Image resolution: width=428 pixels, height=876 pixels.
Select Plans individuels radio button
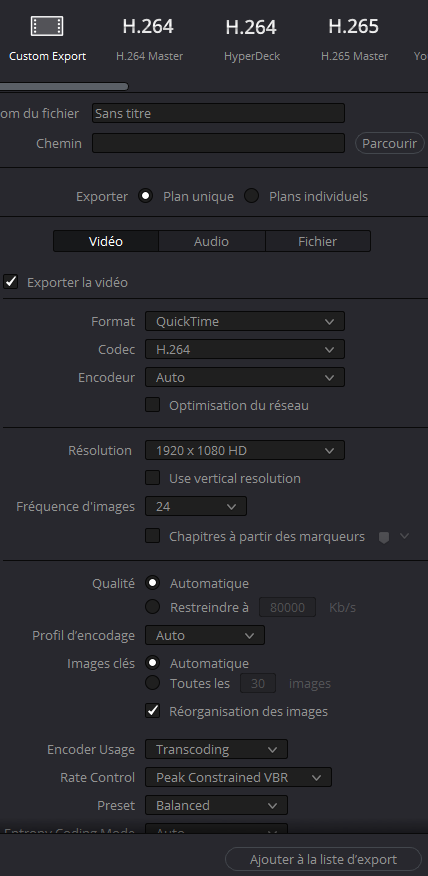coord(252,196)
